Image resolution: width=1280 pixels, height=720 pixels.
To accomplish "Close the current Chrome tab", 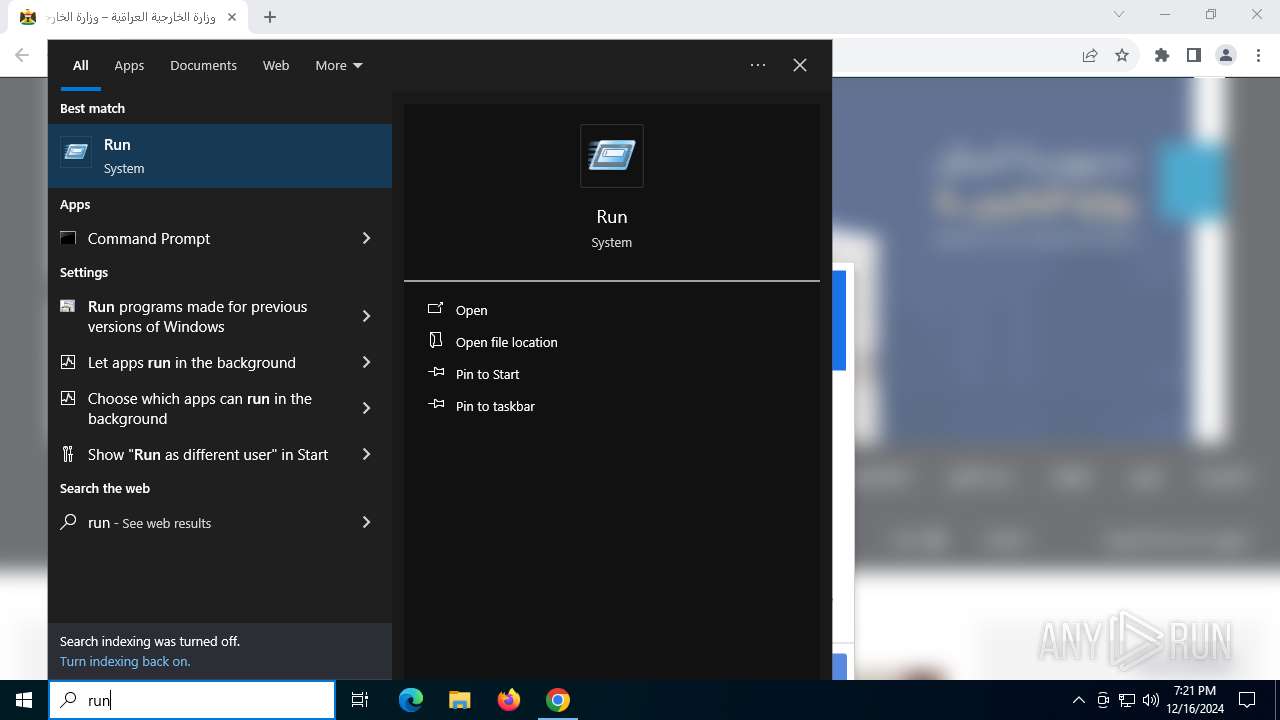I will click(231, 17).
